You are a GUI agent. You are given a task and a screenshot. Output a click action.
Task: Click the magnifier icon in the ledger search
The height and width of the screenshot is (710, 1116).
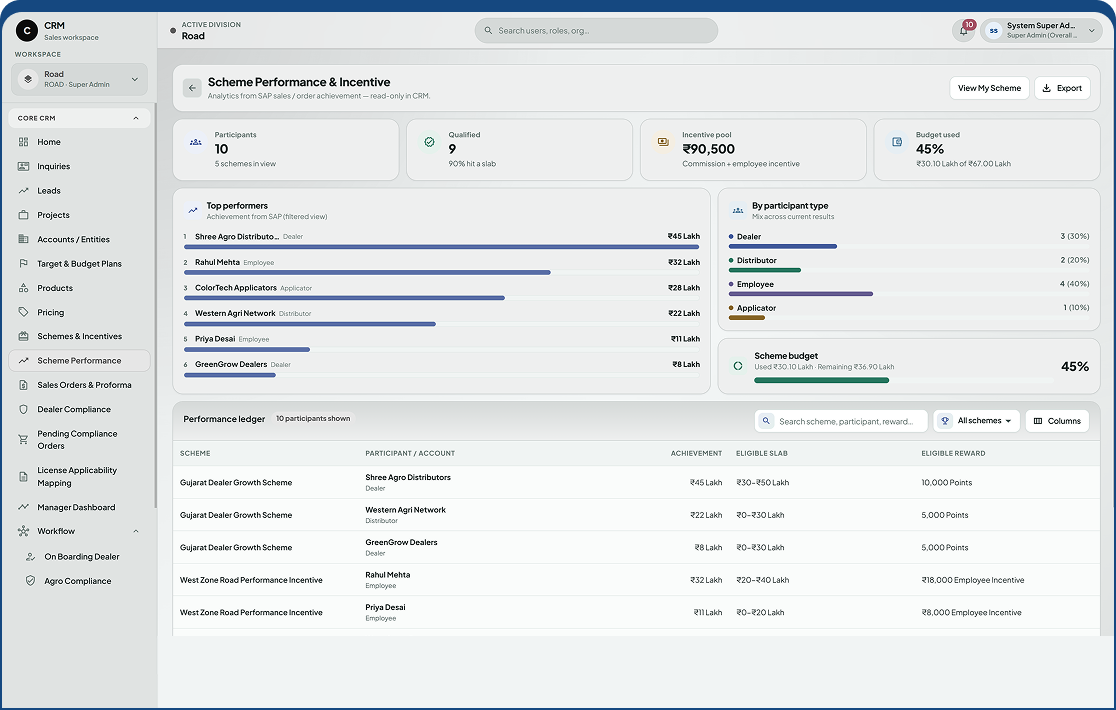pos(767,421)
